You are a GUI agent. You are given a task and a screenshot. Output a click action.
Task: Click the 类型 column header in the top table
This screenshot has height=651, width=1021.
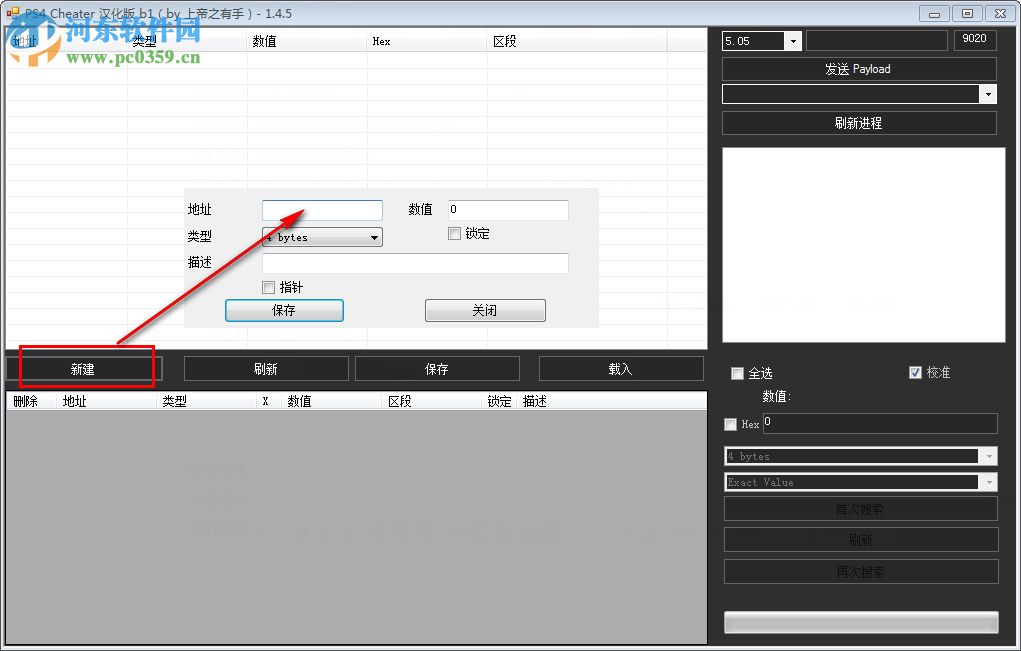(188, 41)
